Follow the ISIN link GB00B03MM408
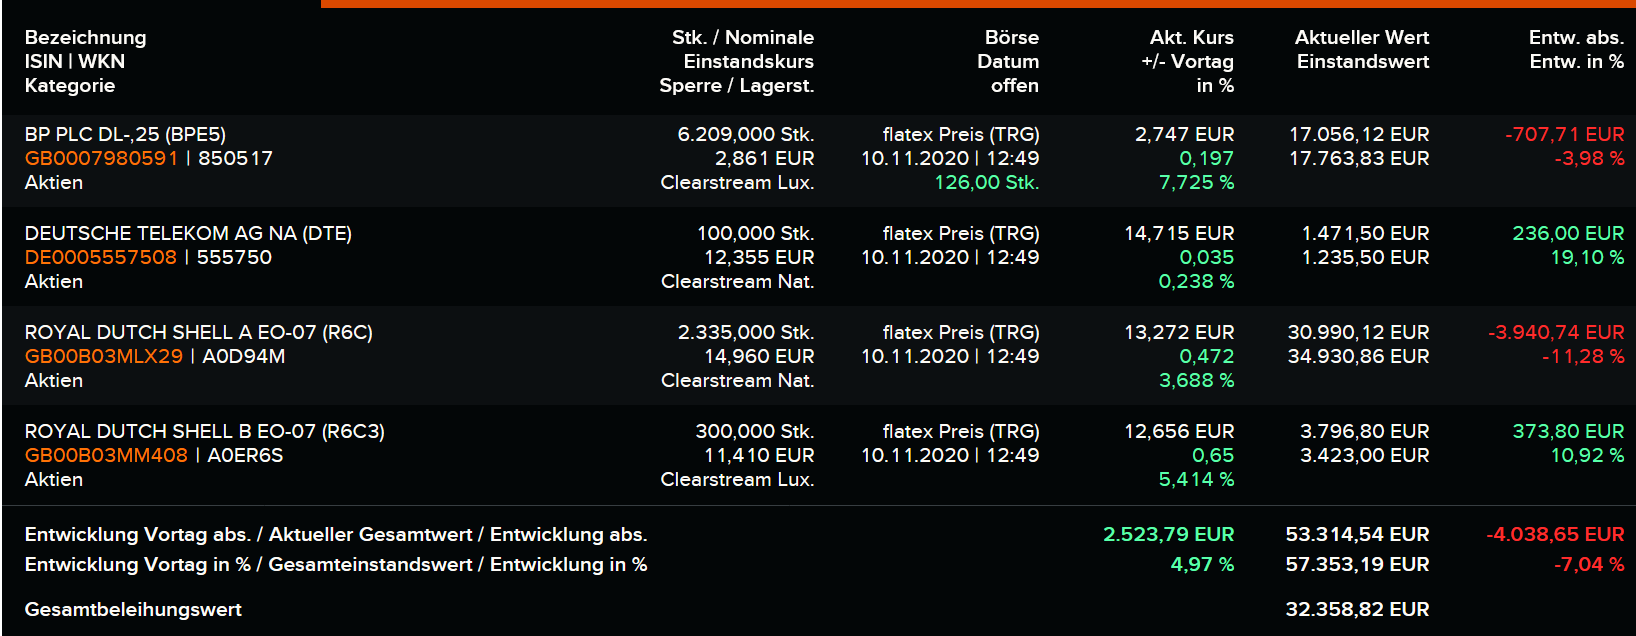This screenshot has height=636, width=1636. 106,455
